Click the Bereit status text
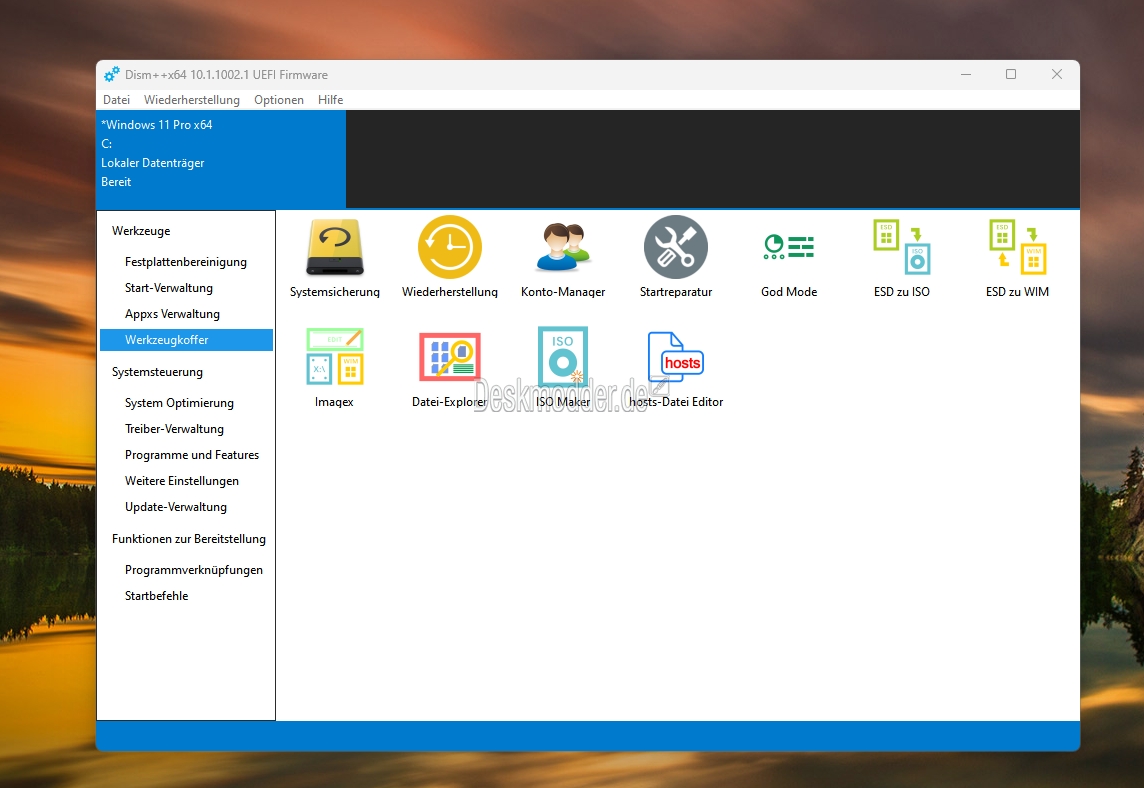This screenshot has height=788, width=1144. click(116, 182)
